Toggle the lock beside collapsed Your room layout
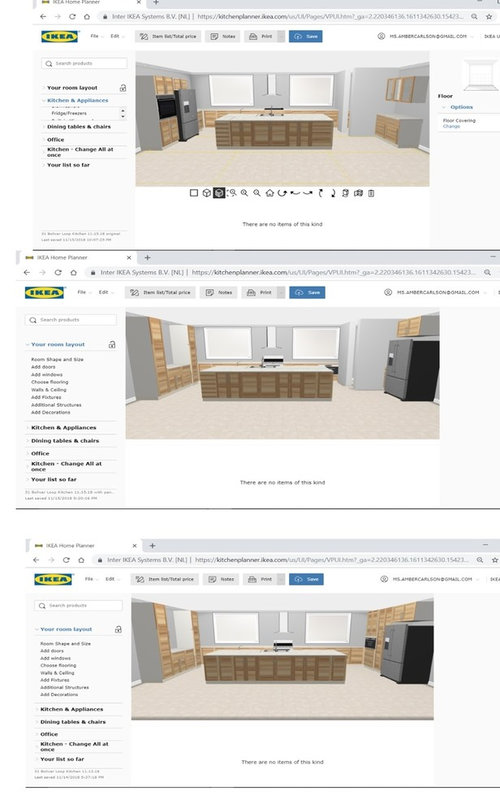The width and height of the screenshot is (500, 804). [x=123, y=88]
